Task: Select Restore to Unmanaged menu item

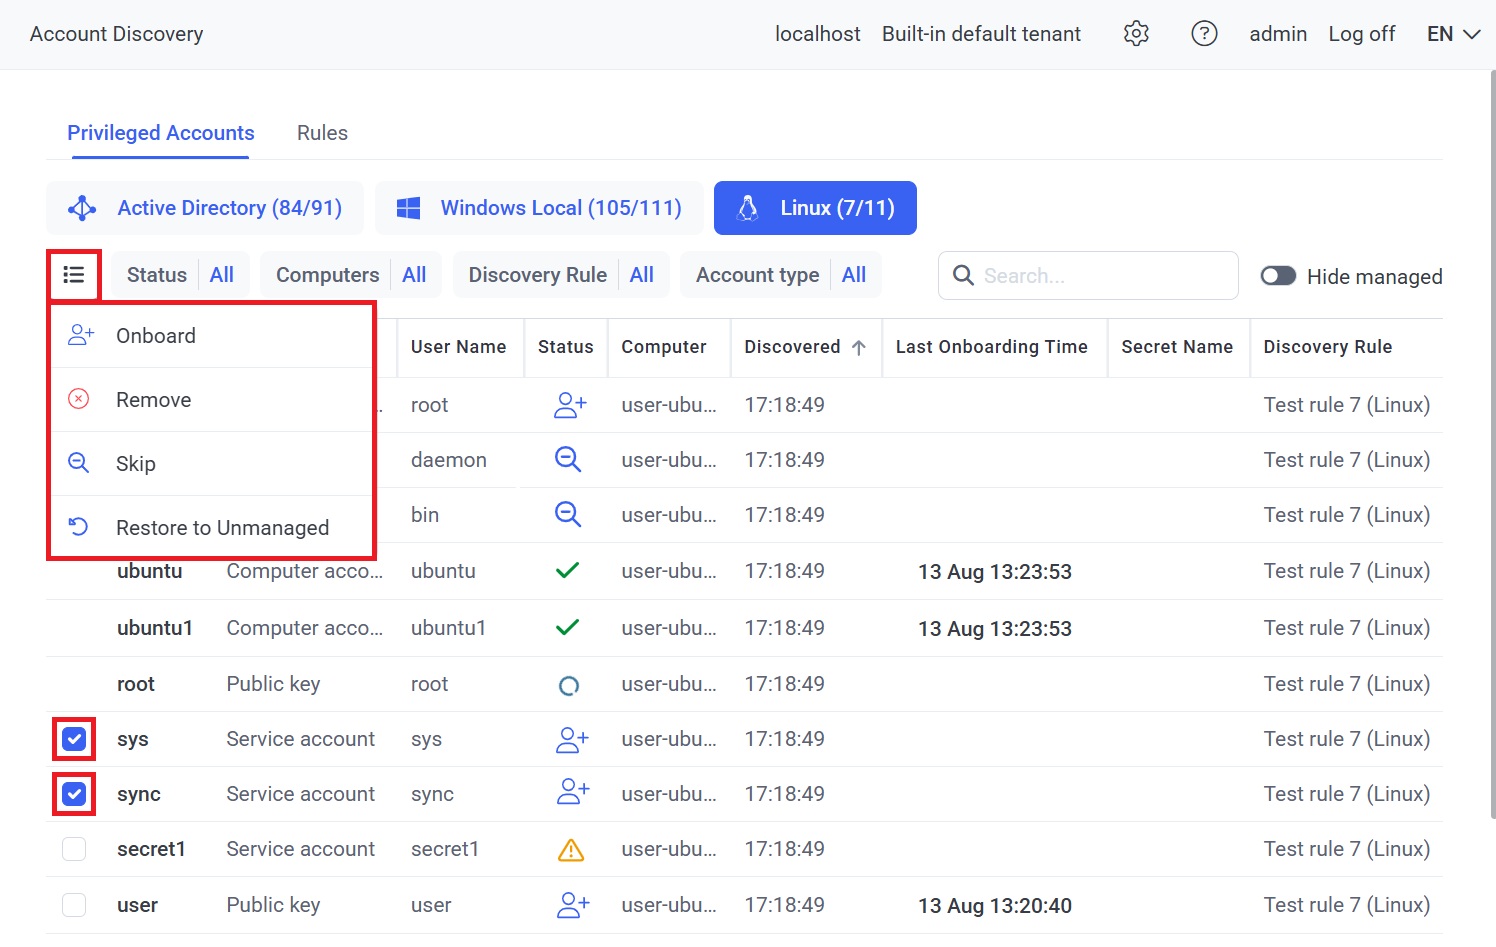Action: [222, 528]
